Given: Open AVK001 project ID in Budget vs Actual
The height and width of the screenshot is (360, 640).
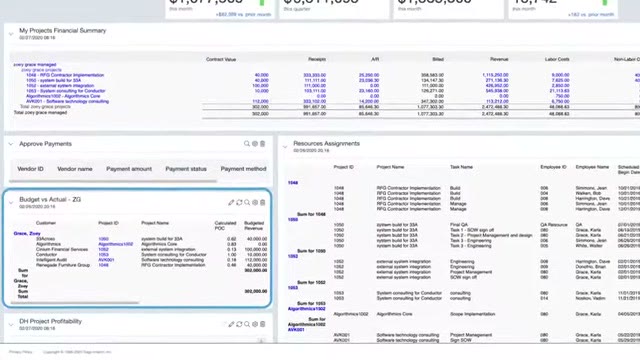Looking at the screenshot, I should (106, 260).
